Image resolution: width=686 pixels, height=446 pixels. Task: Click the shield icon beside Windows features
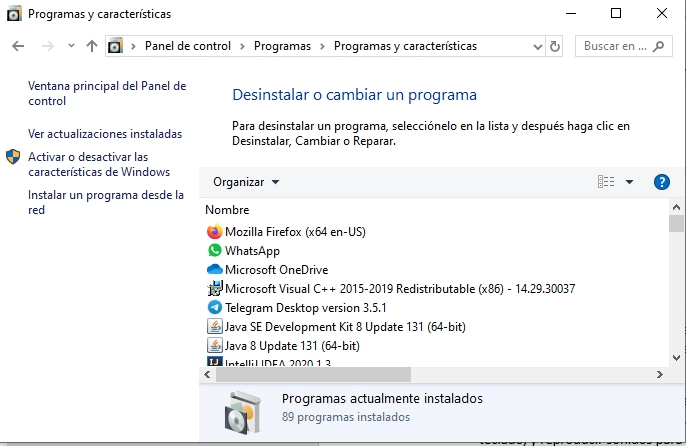pos(13,157)
